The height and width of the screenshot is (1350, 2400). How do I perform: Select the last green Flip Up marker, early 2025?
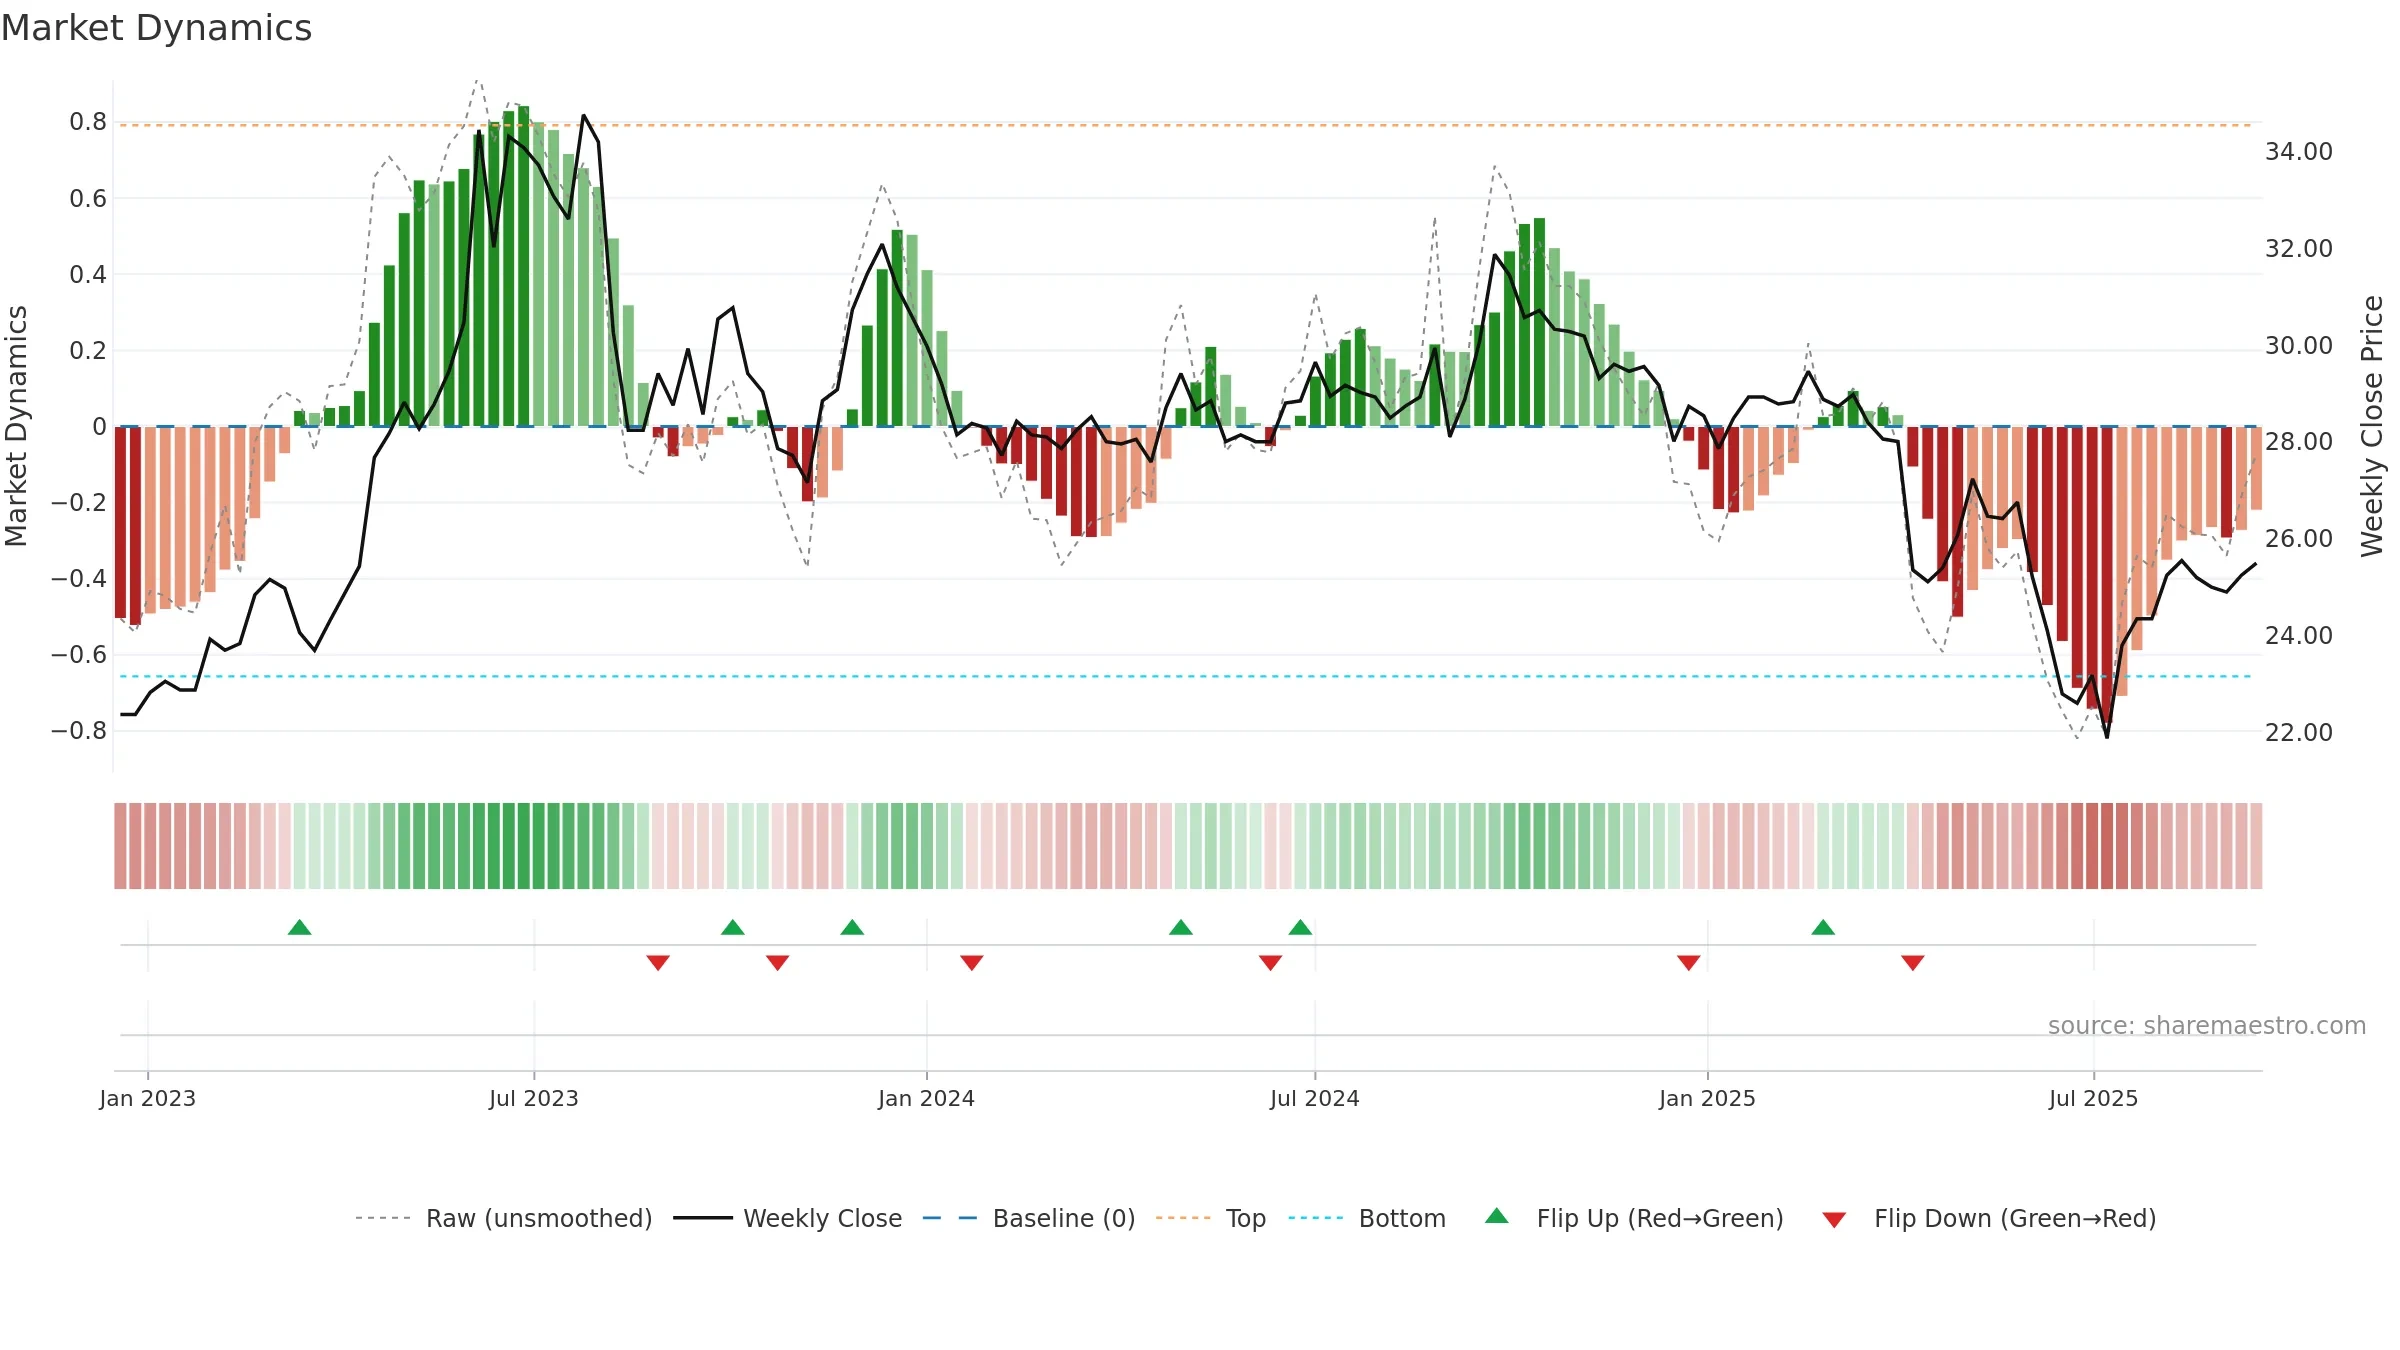tap(1823, 927)
